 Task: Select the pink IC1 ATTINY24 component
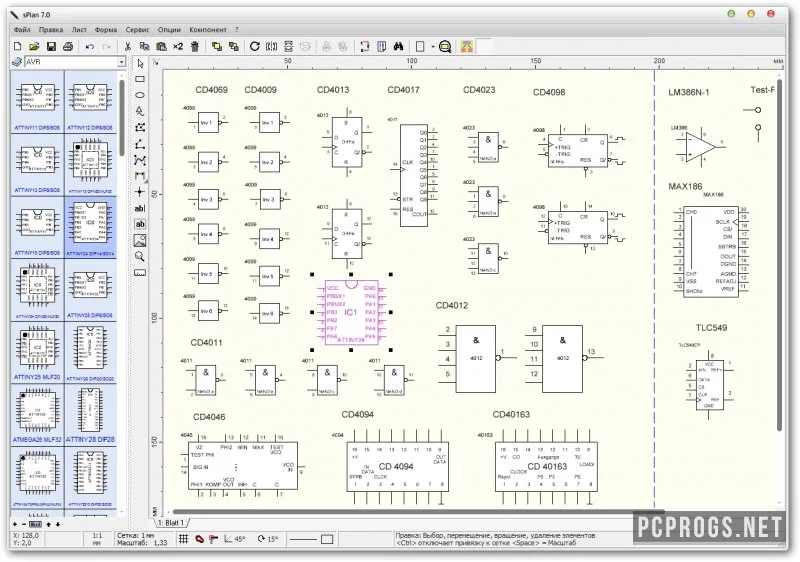pos(351,312)
